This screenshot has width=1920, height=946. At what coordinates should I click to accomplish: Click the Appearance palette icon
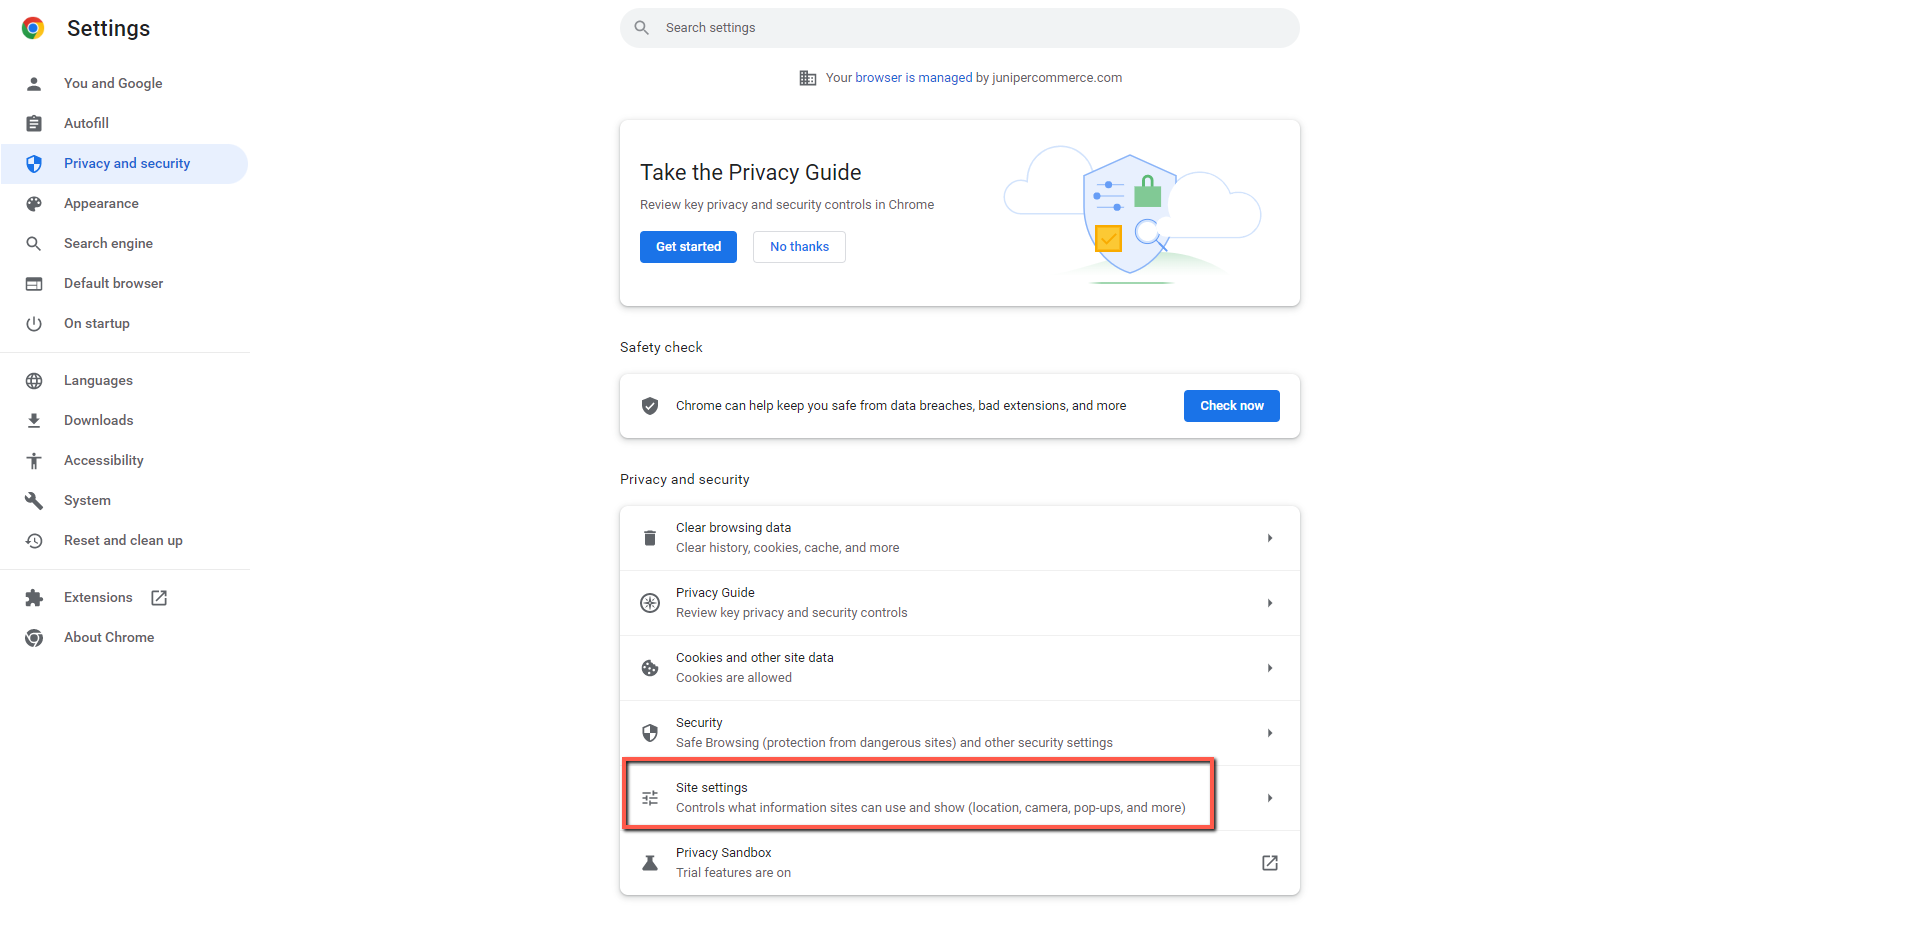point(34,204)
